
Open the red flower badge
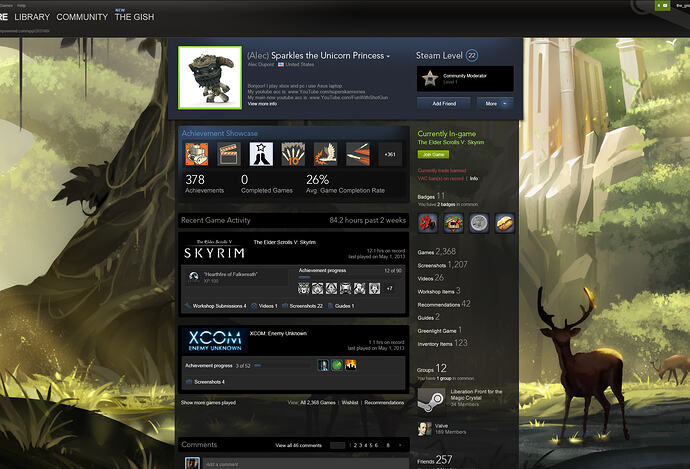pyautogui.click(x=428, y=223)
